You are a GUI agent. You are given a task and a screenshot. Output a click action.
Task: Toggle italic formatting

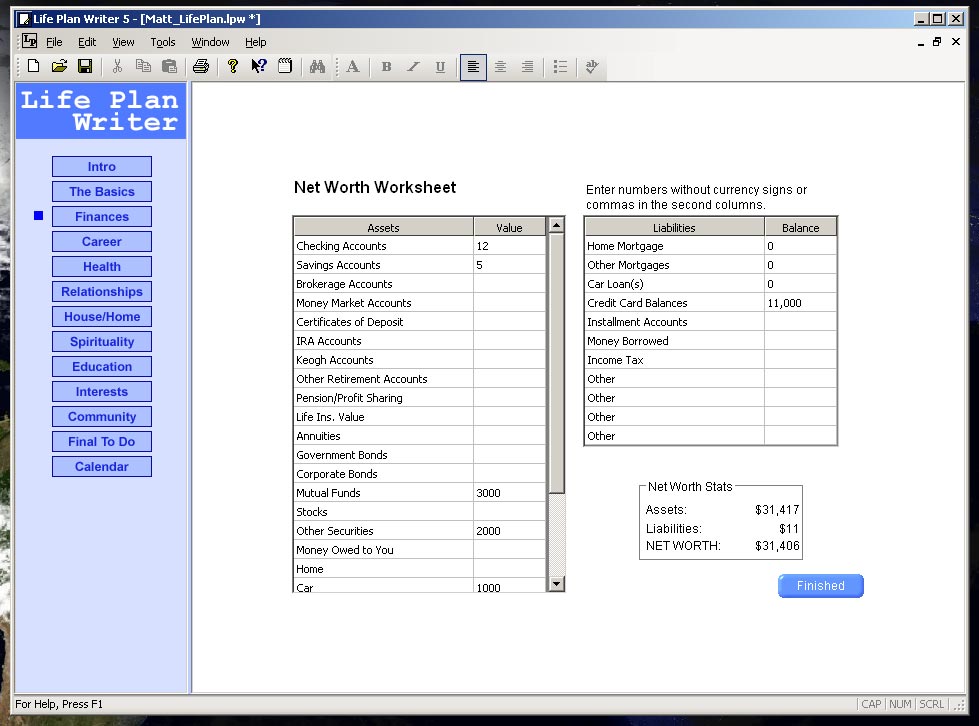[413, 66]
